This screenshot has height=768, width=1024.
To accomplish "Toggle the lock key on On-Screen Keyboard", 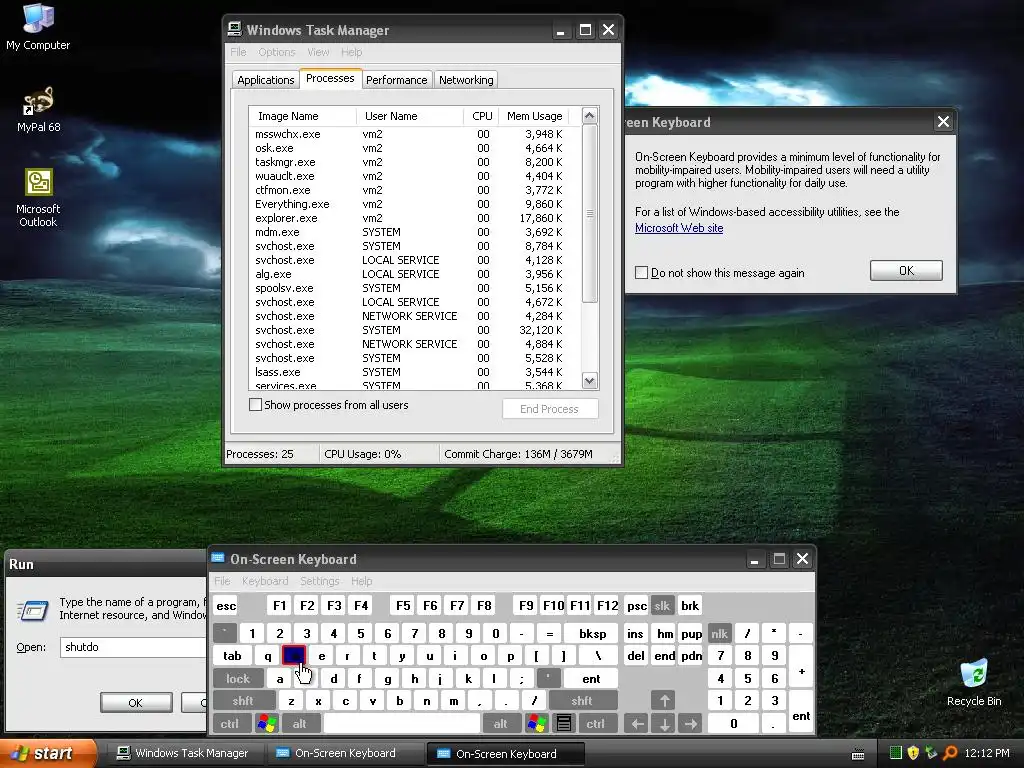I will (238, 679).
